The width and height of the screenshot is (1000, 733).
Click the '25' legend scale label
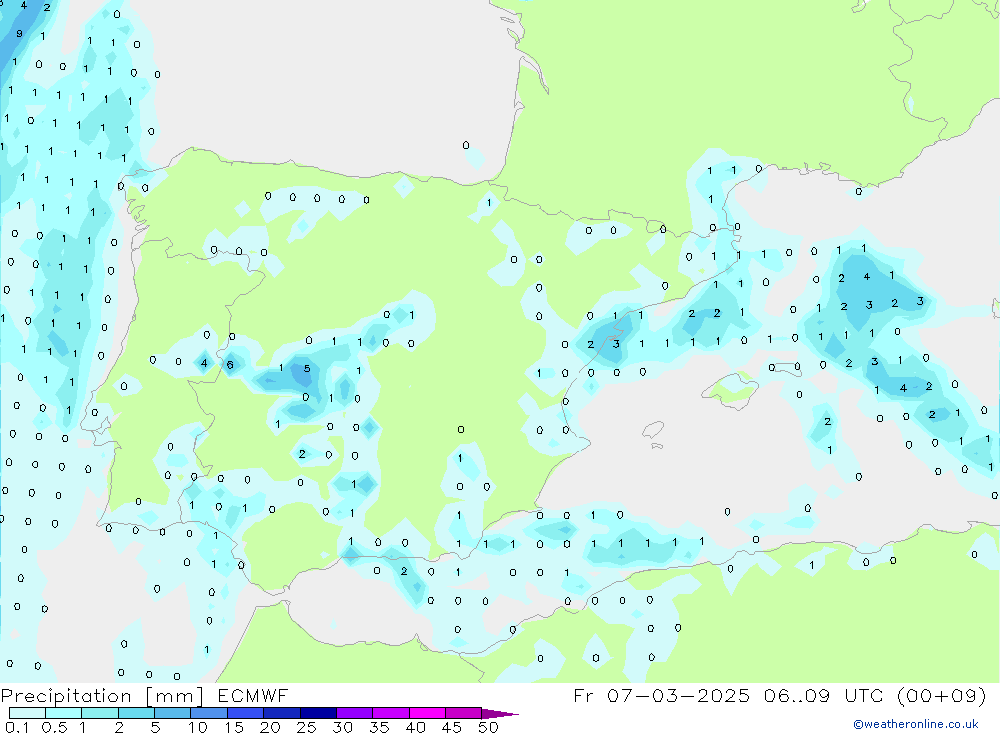point(307,727)
